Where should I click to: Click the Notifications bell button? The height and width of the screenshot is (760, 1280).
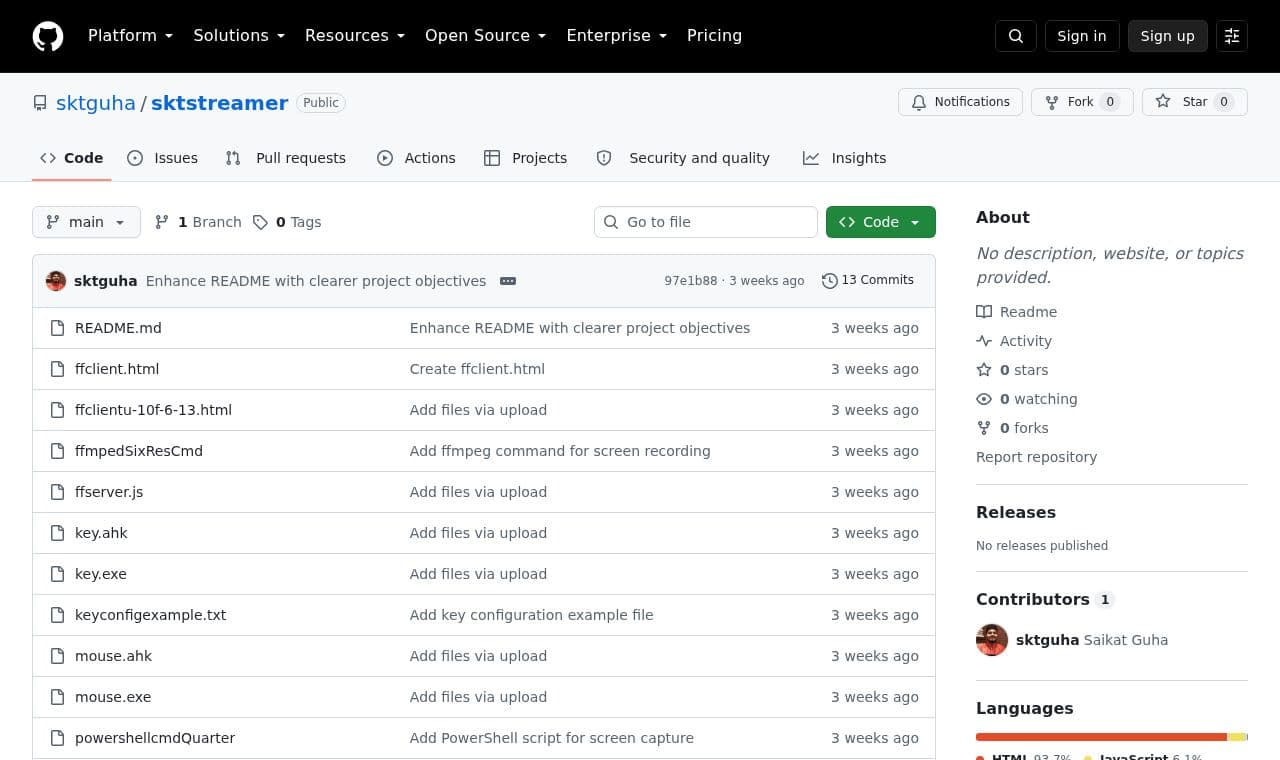tap(960, 102)
